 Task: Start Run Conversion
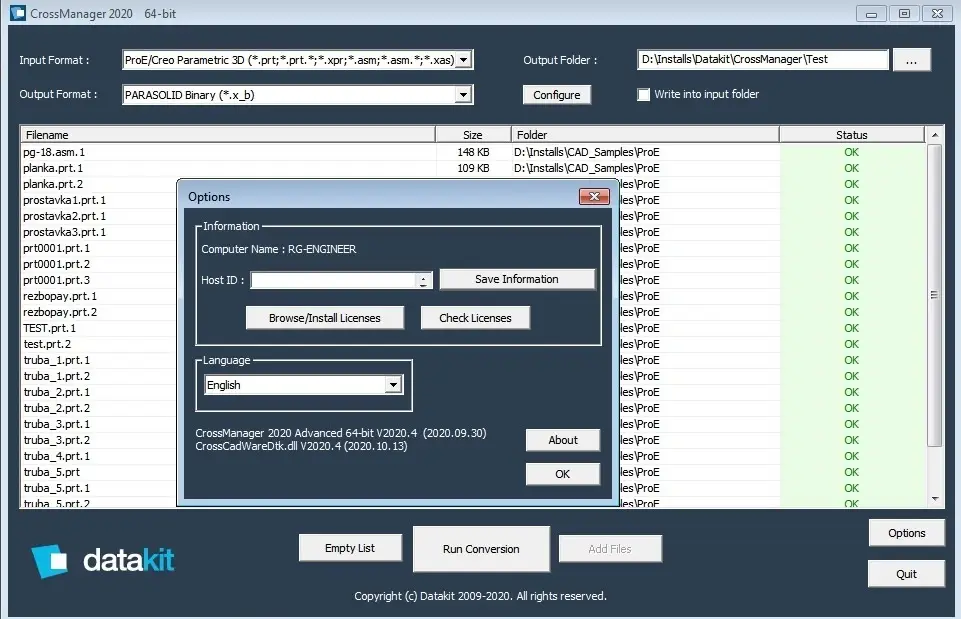(x=481, y=549)
